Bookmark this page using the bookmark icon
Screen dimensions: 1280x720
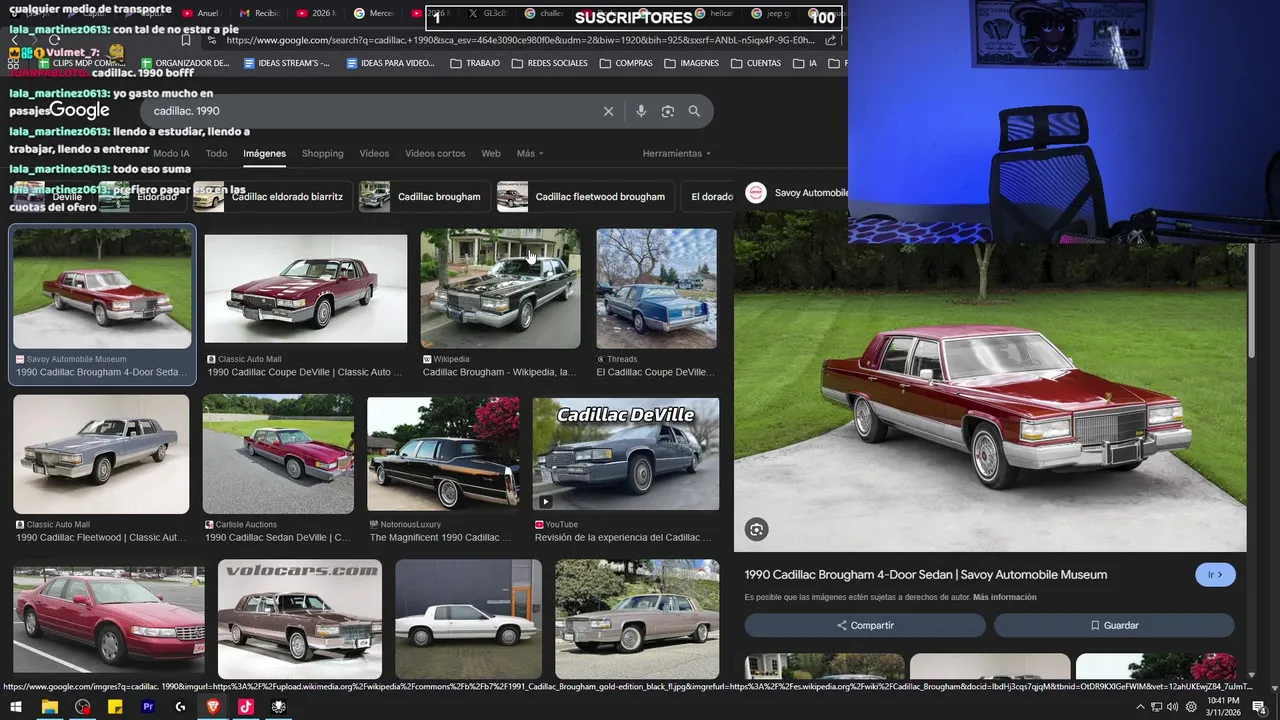(x=186, y=40)
